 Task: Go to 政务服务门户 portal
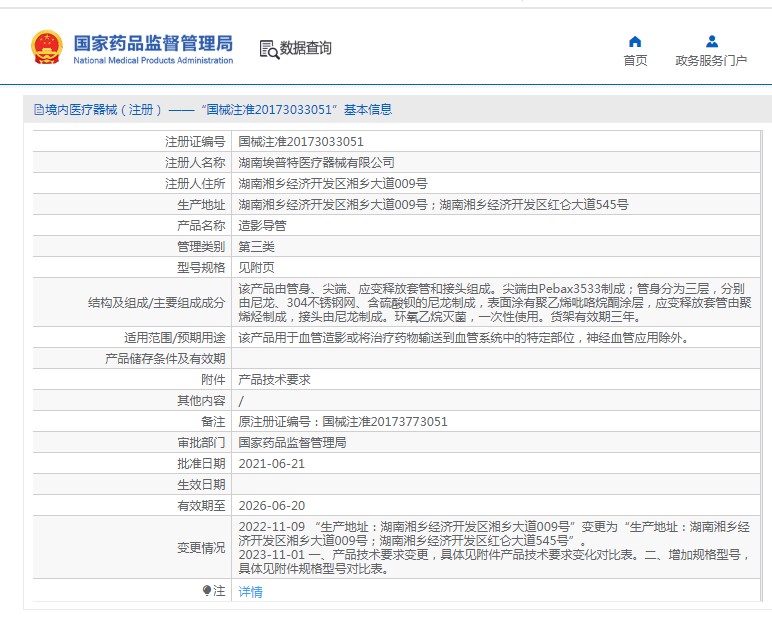click(711, 60)
